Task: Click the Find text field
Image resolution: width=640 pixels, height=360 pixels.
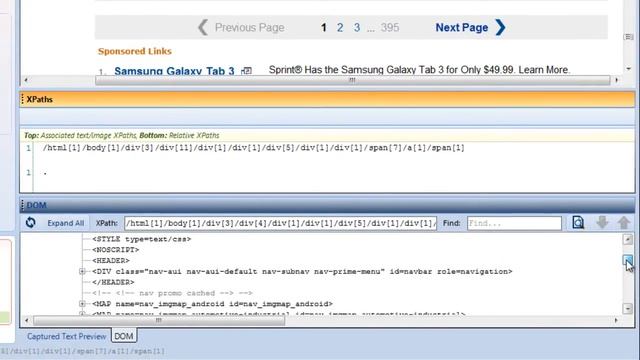Action: pyautogui.click(x=514, y=223)
